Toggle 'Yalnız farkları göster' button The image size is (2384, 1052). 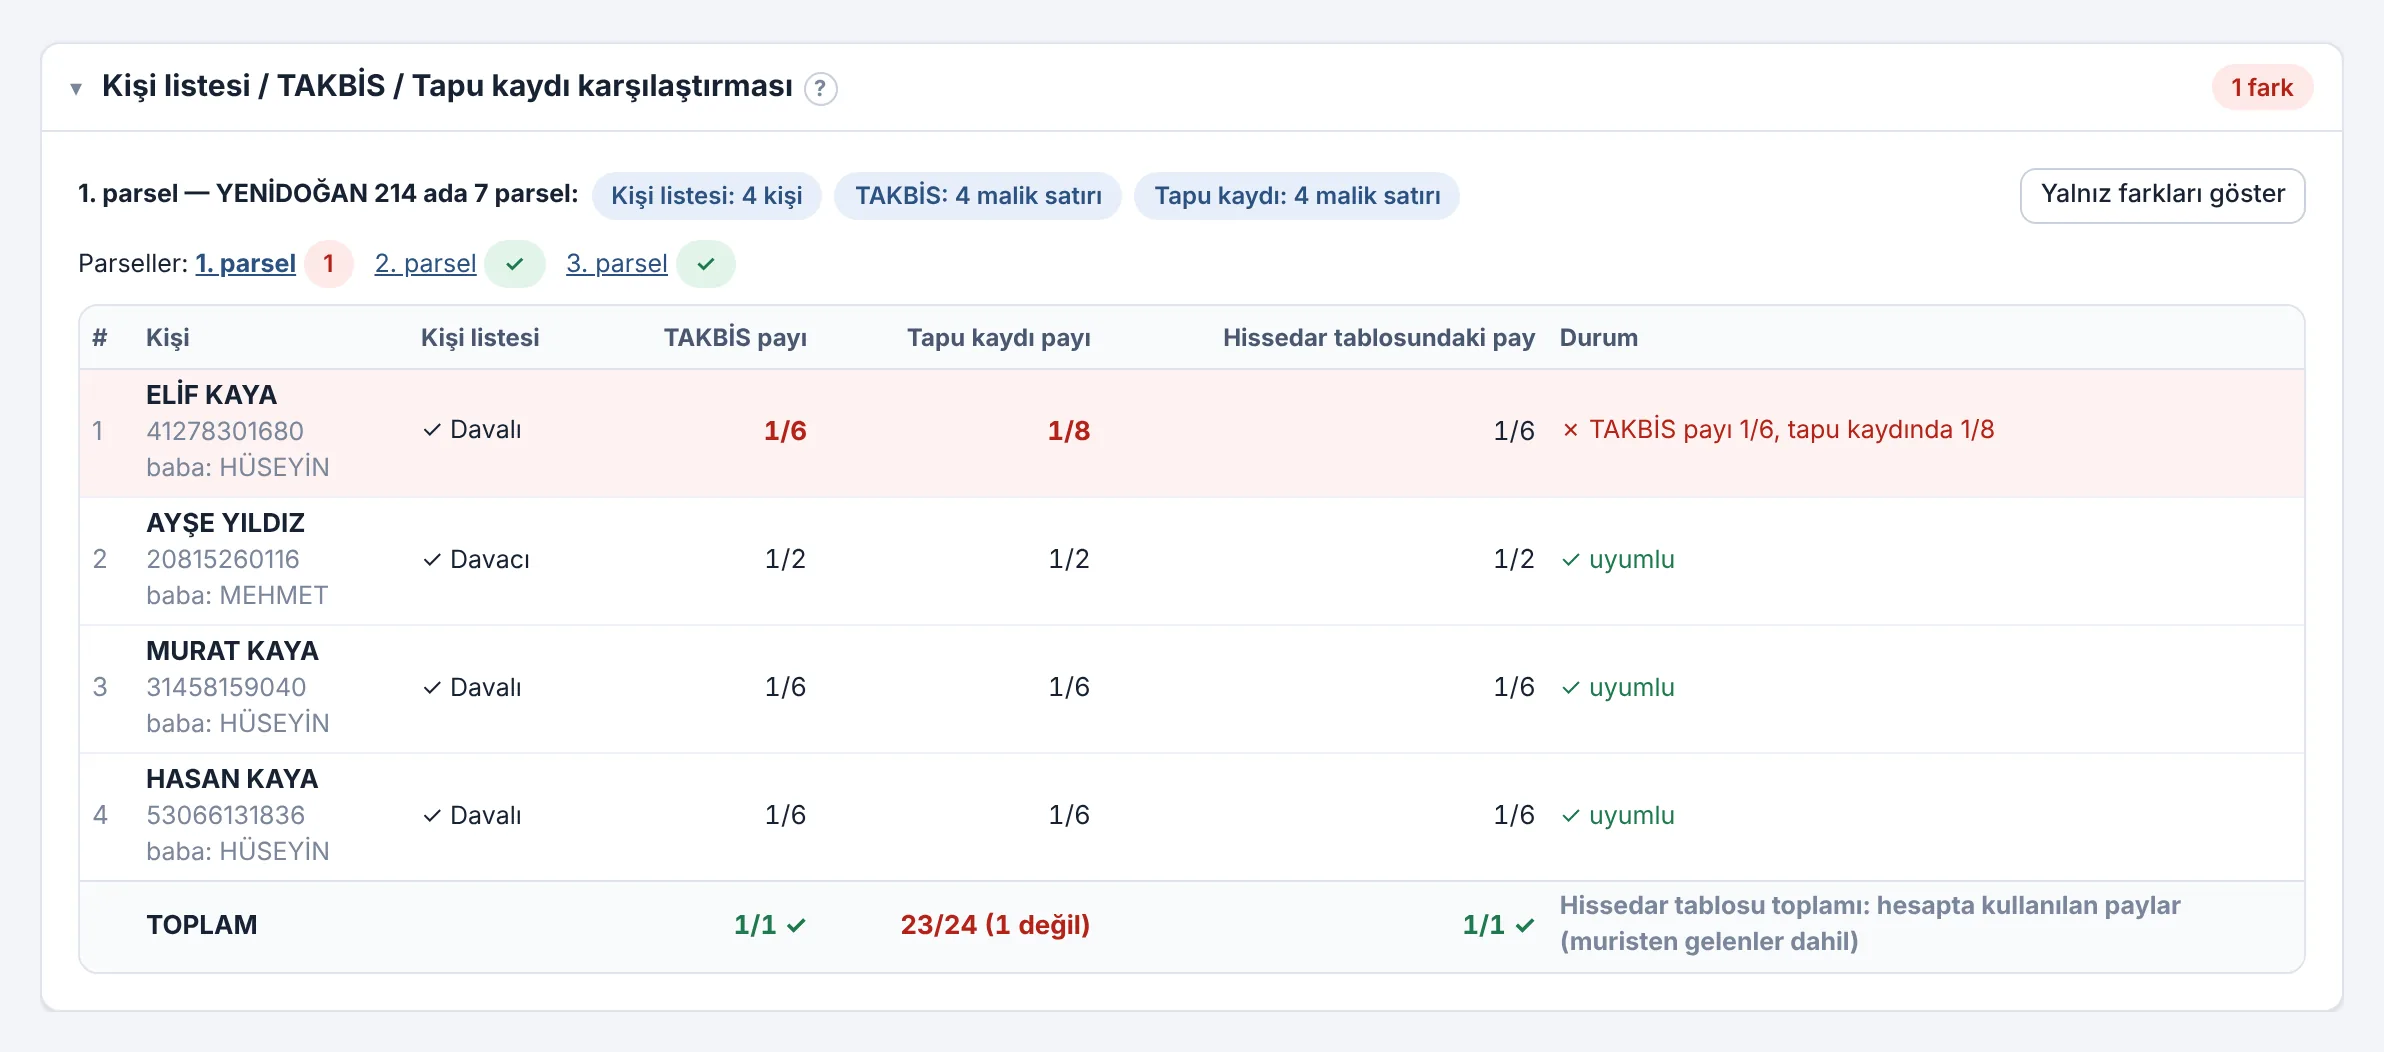[x=2162, y=195]
